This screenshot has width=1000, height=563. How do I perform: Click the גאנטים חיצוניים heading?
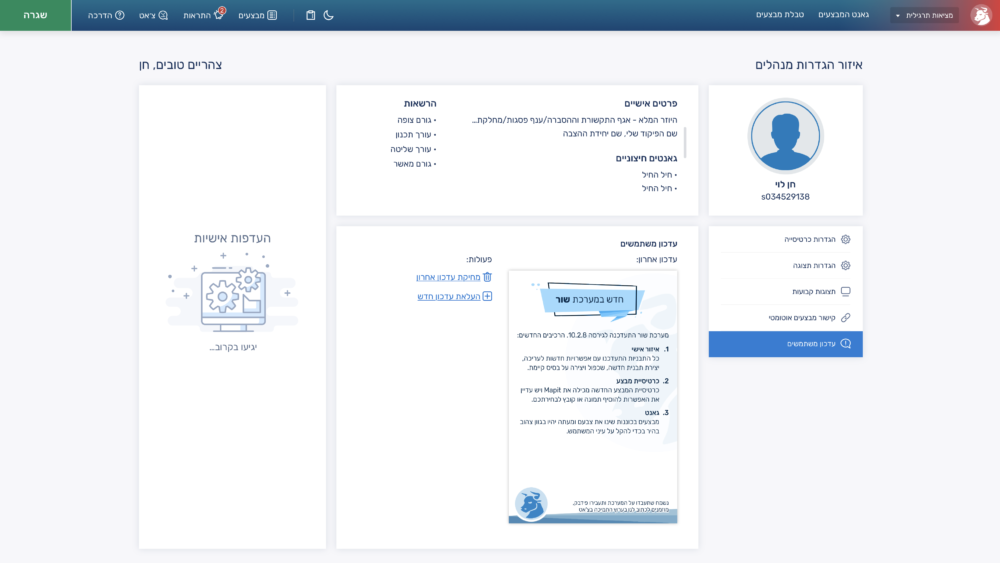pos(646,158)
